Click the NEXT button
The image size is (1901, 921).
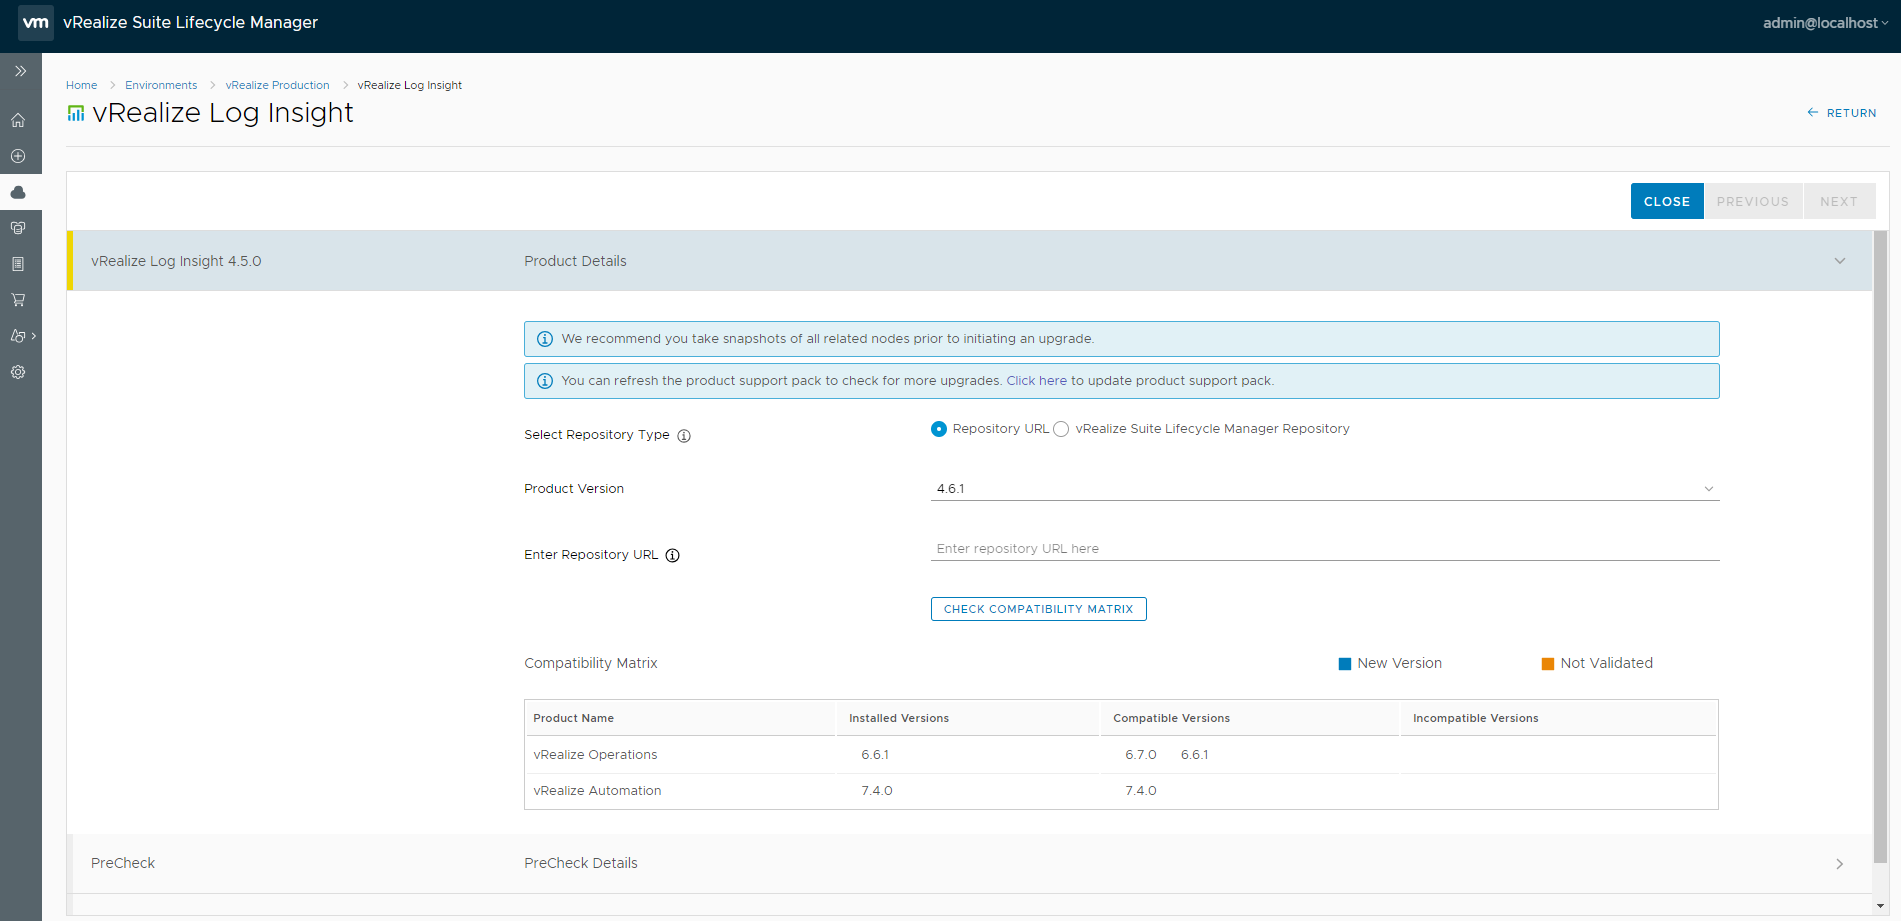(1839, 201)
